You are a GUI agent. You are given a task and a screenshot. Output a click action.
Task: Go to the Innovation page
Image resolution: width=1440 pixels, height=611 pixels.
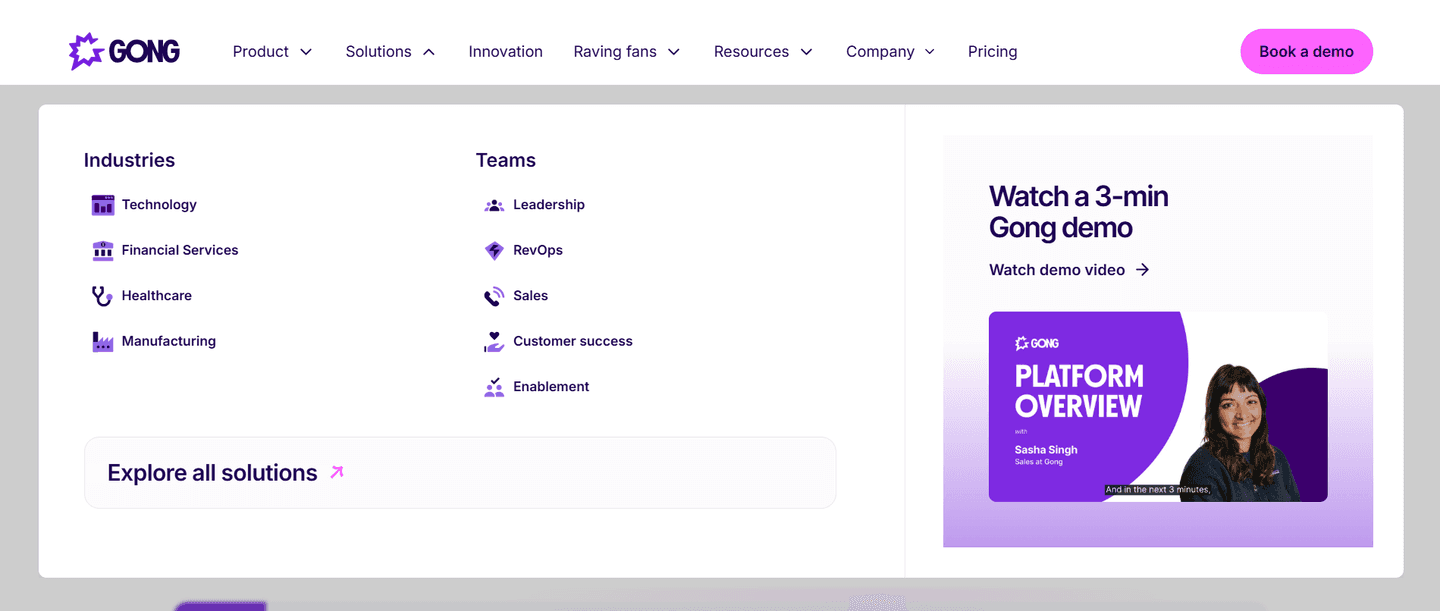coord(506,51)
